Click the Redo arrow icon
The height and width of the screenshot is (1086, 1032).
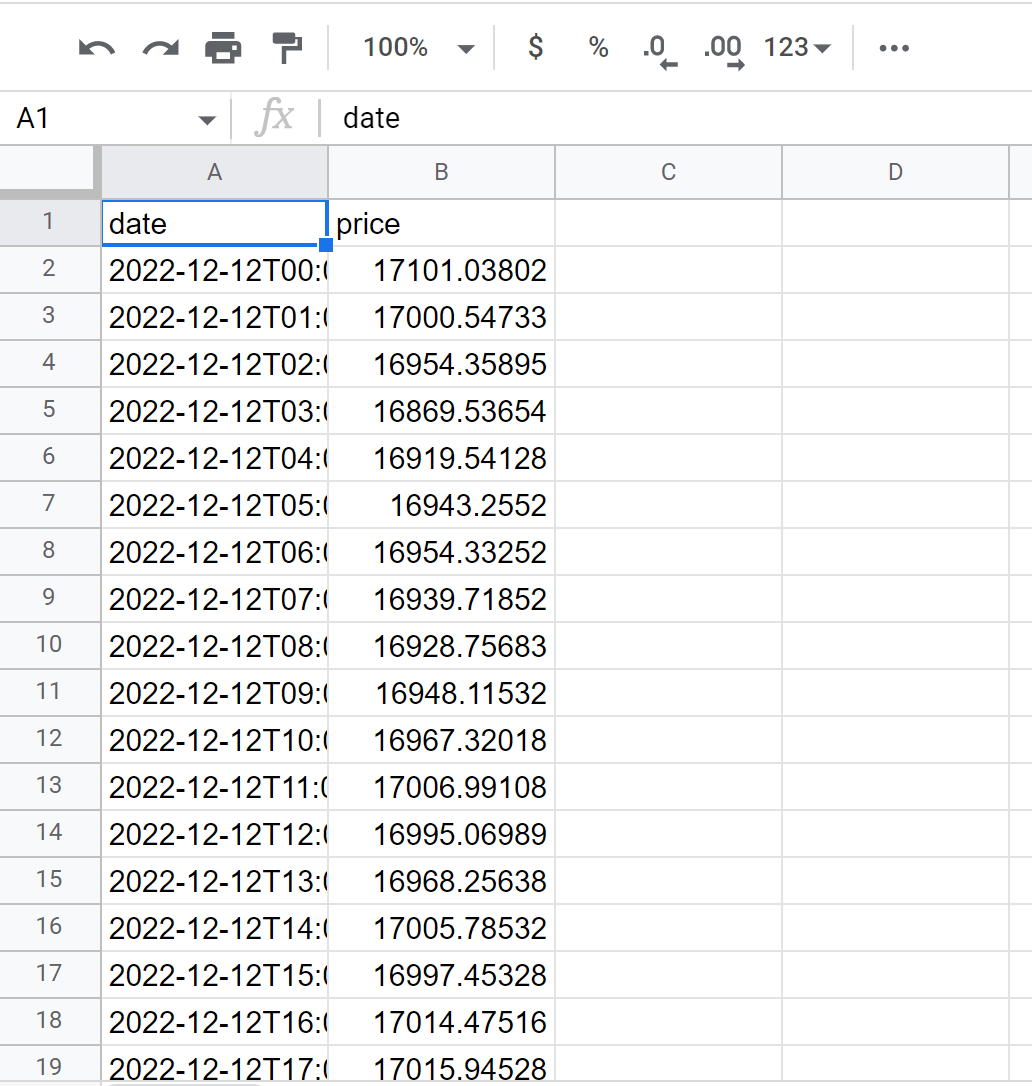click(x=160, y=47)
